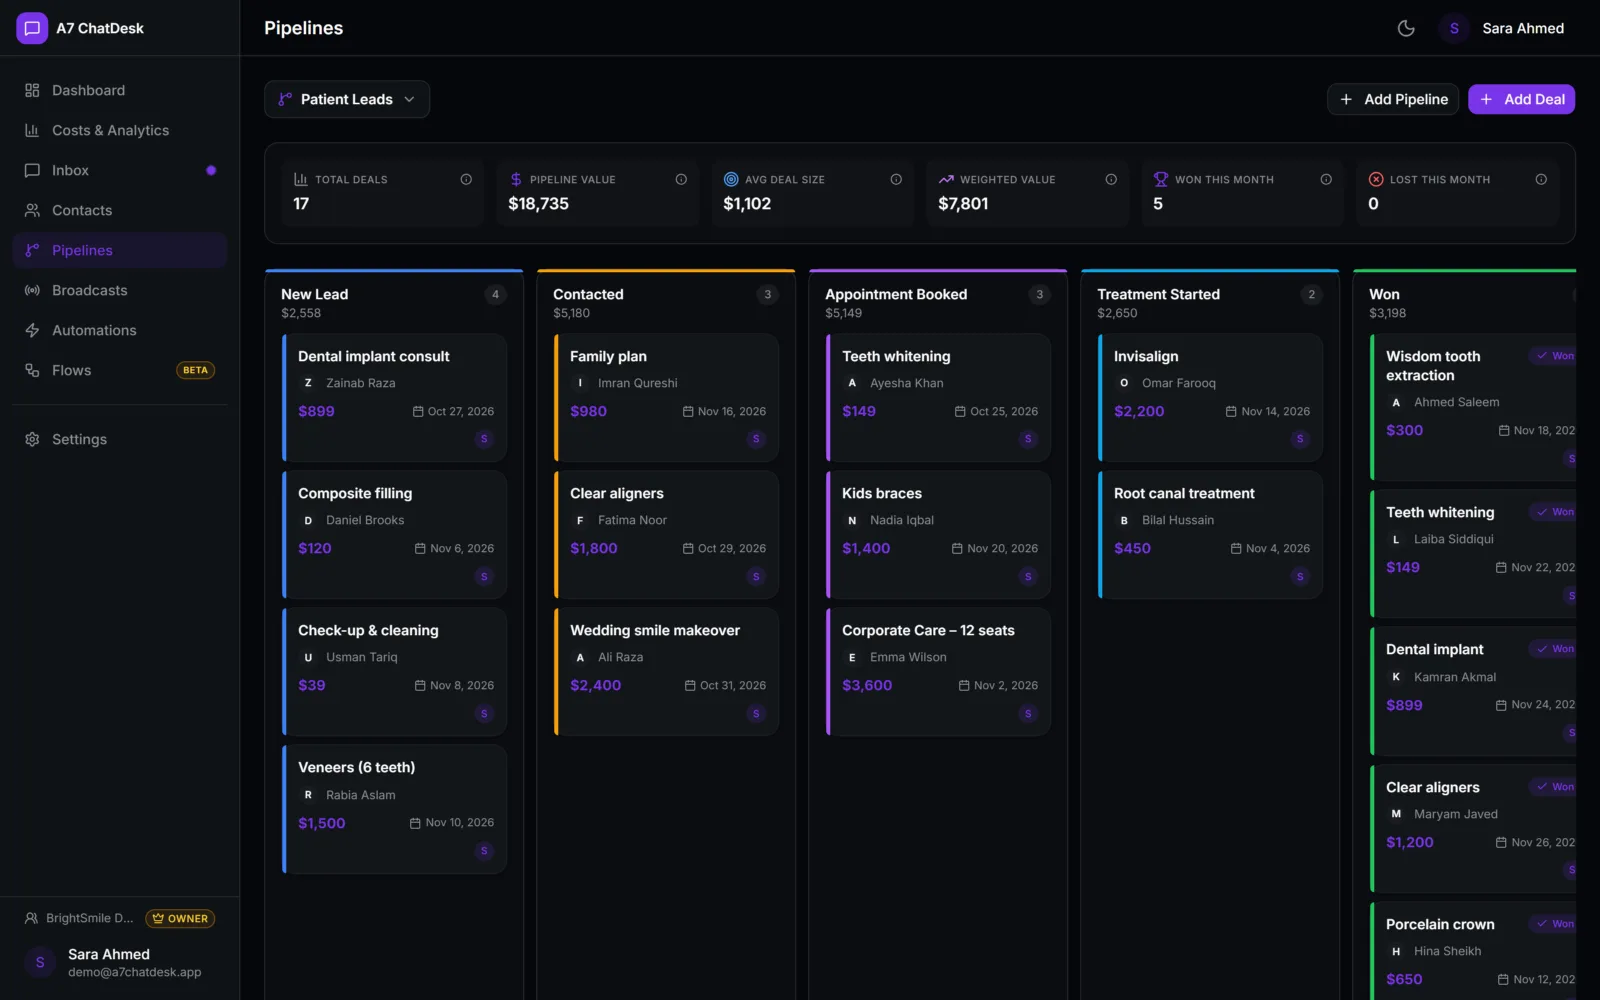Open the Sara Ahmed account profile in sidebar
Image resolution: width=1600 pixels, height=1000 pixels.
click(120, 962)
